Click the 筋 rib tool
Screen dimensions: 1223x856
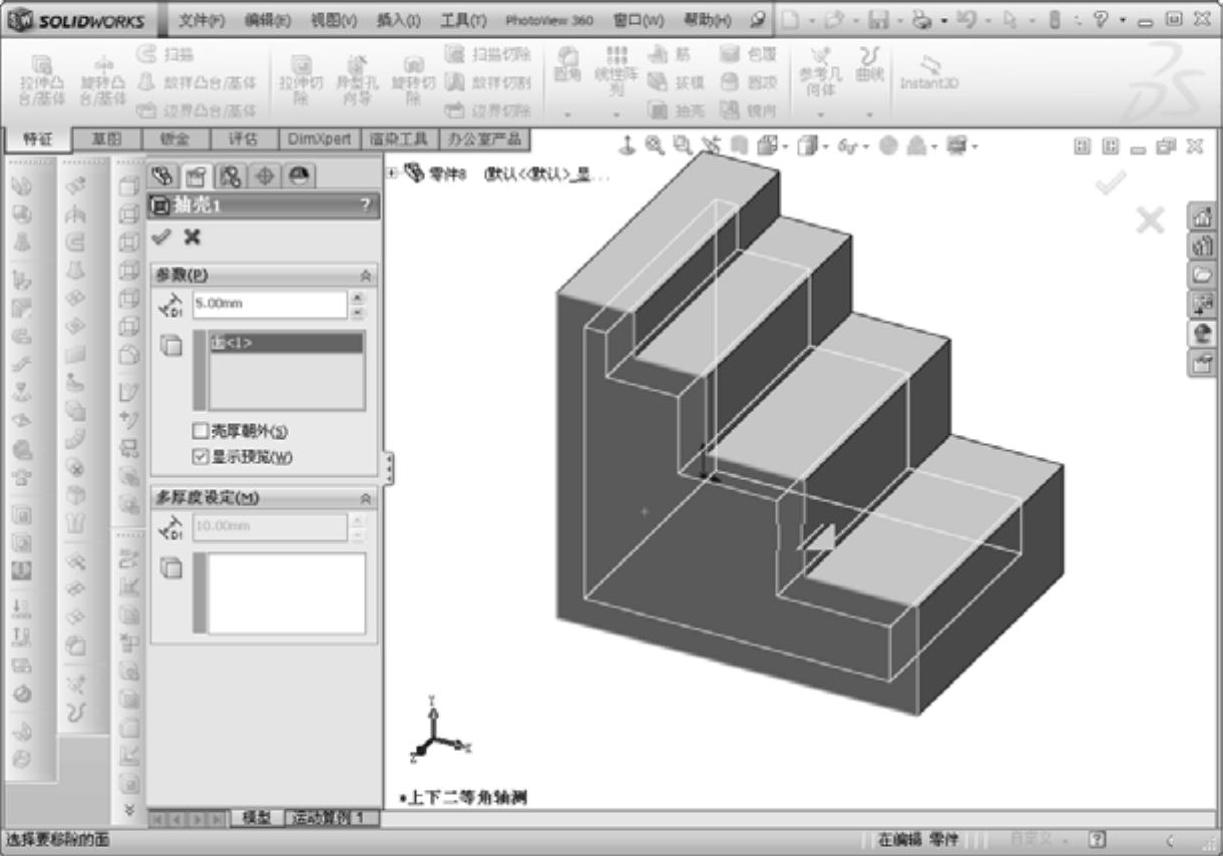[670, 55]
